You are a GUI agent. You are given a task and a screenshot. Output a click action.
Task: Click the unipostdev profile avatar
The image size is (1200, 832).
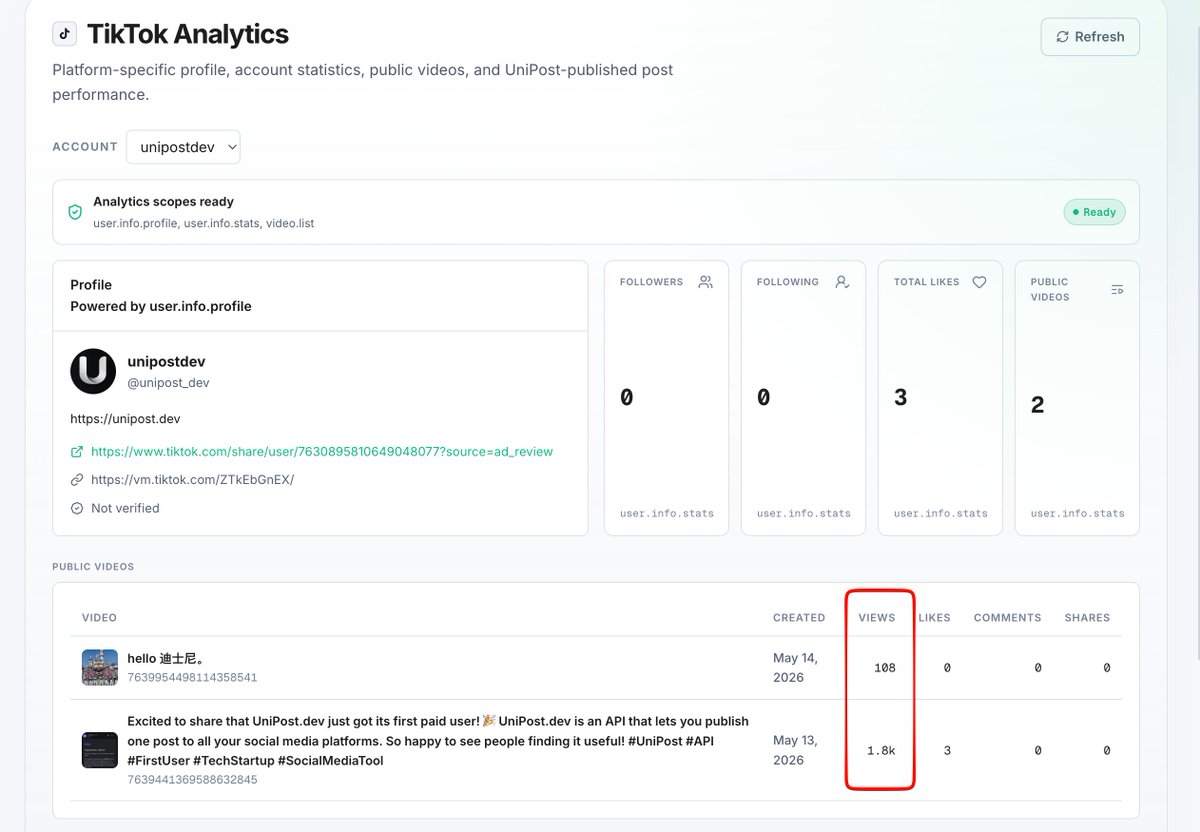tap(93, 371)
